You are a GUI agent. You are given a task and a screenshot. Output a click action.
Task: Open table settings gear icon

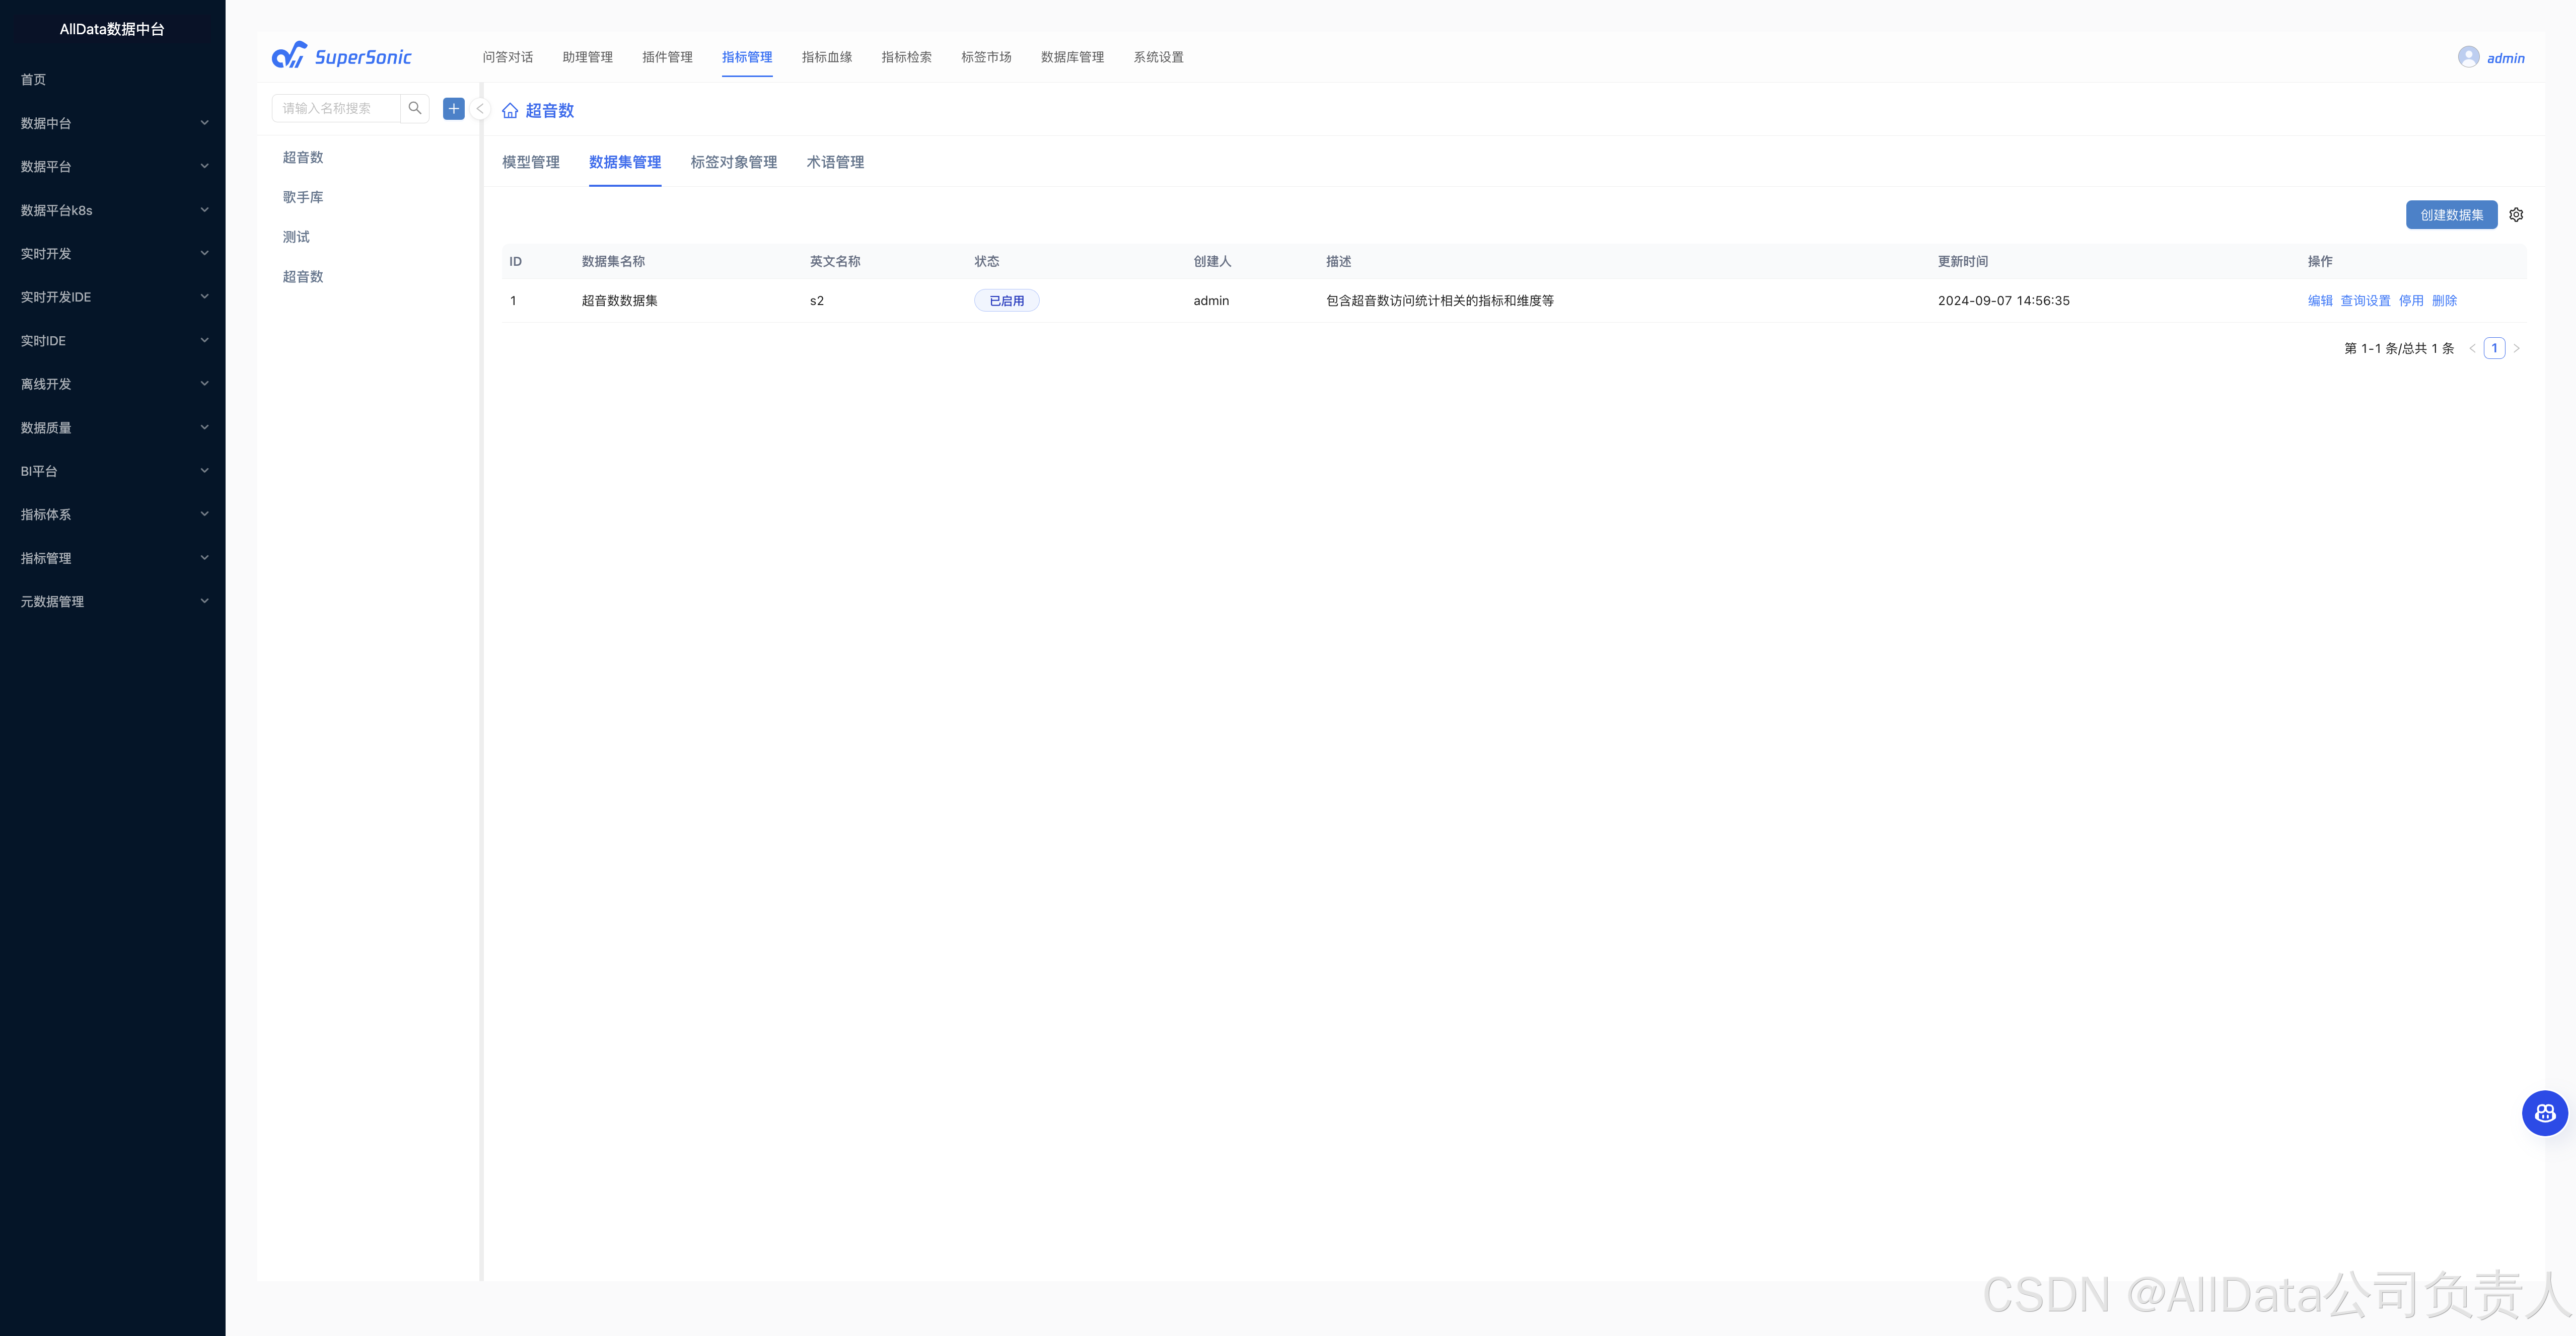click(2516, 215)
